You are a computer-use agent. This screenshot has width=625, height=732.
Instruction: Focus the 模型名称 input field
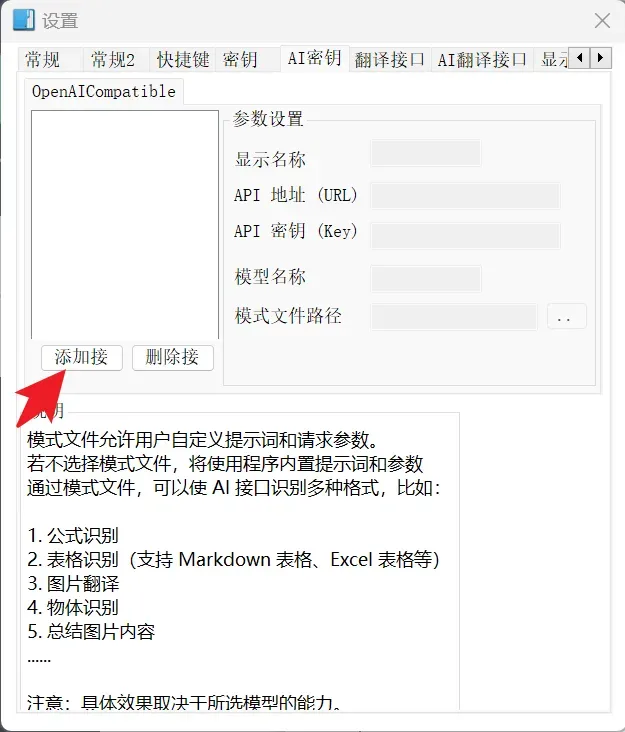(426, 279)
